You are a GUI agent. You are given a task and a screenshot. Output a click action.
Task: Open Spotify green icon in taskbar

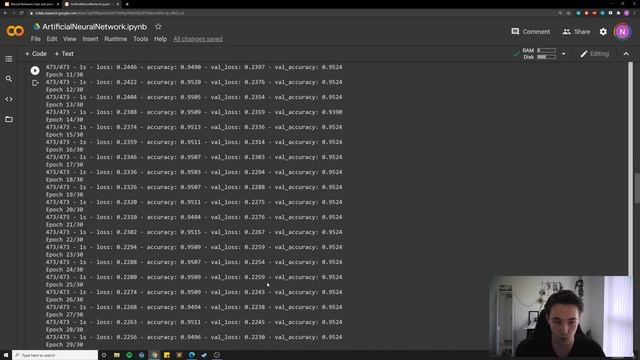(129, 355)
